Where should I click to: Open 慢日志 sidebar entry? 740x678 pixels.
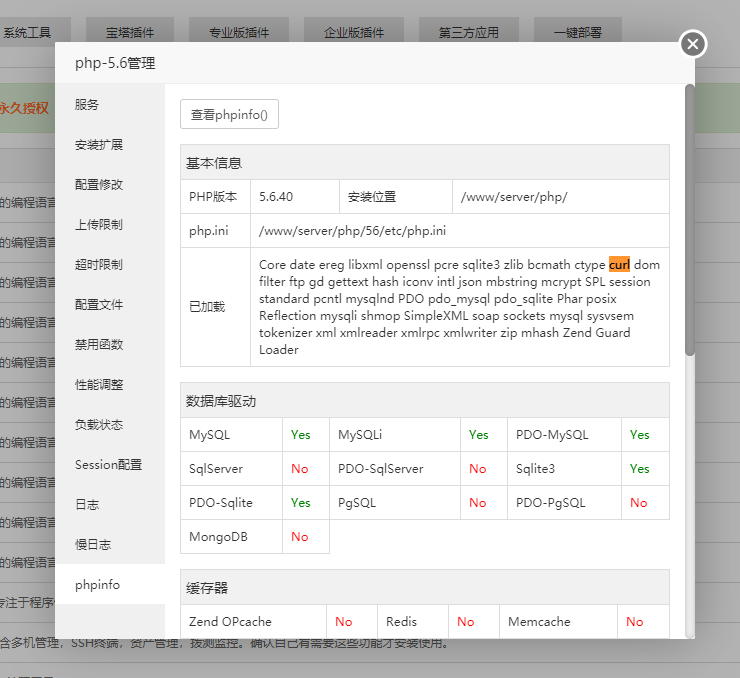(93, 545)
